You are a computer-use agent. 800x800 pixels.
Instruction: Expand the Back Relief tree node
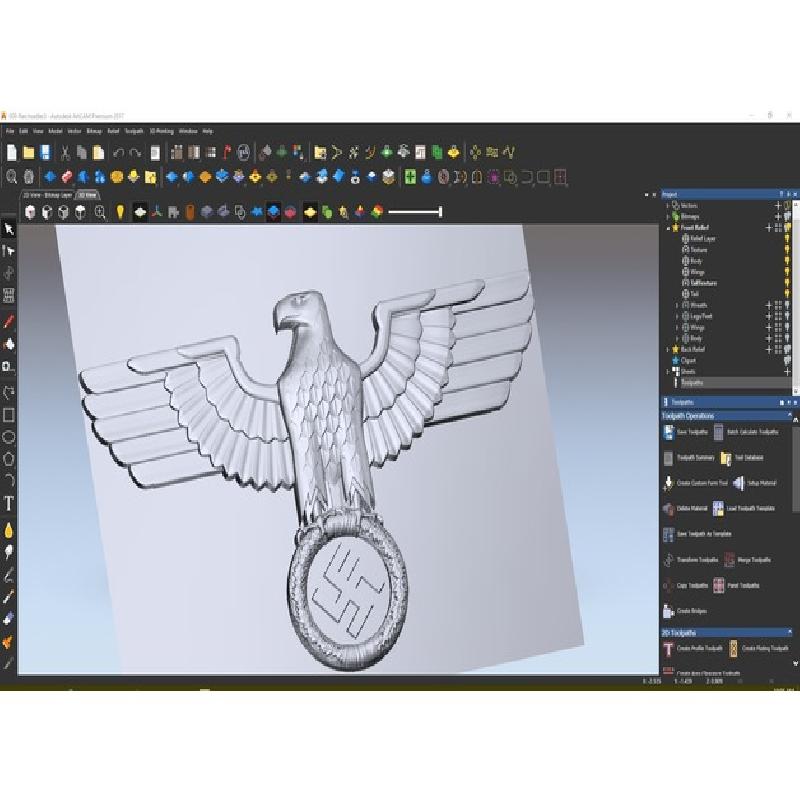click(x=668, y=349)
